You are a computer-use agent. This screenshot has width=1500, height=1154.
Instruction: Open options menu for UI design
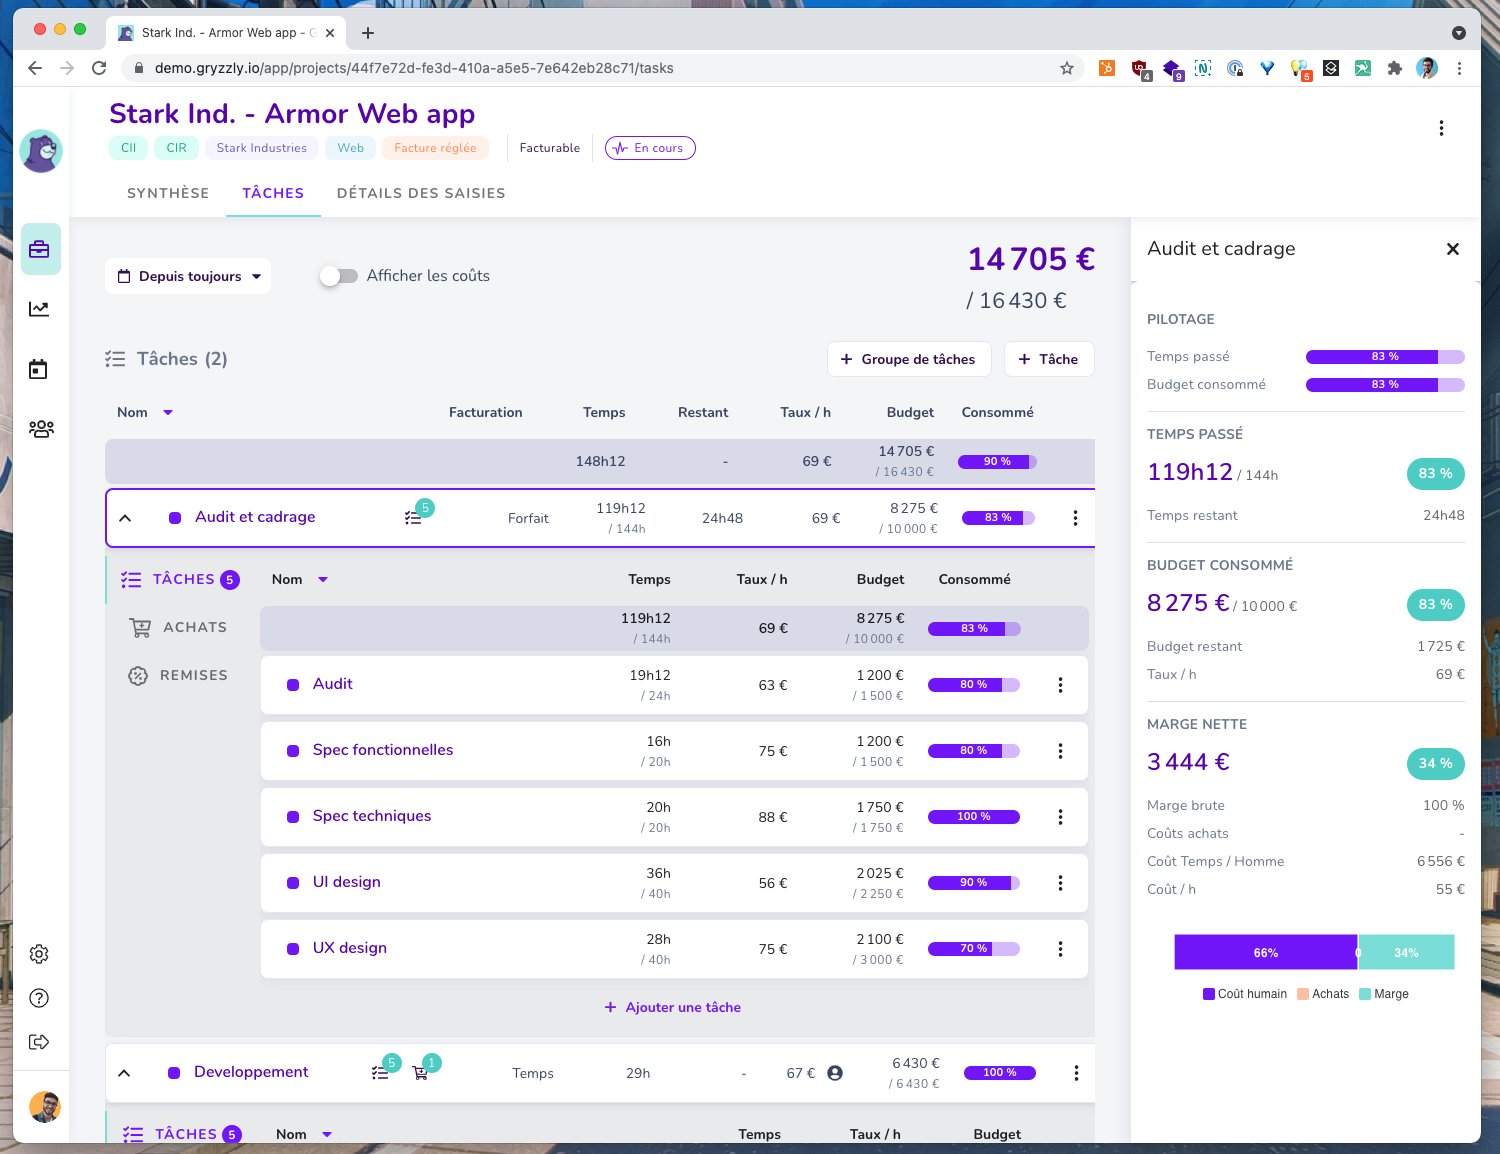coord(1060,883)
